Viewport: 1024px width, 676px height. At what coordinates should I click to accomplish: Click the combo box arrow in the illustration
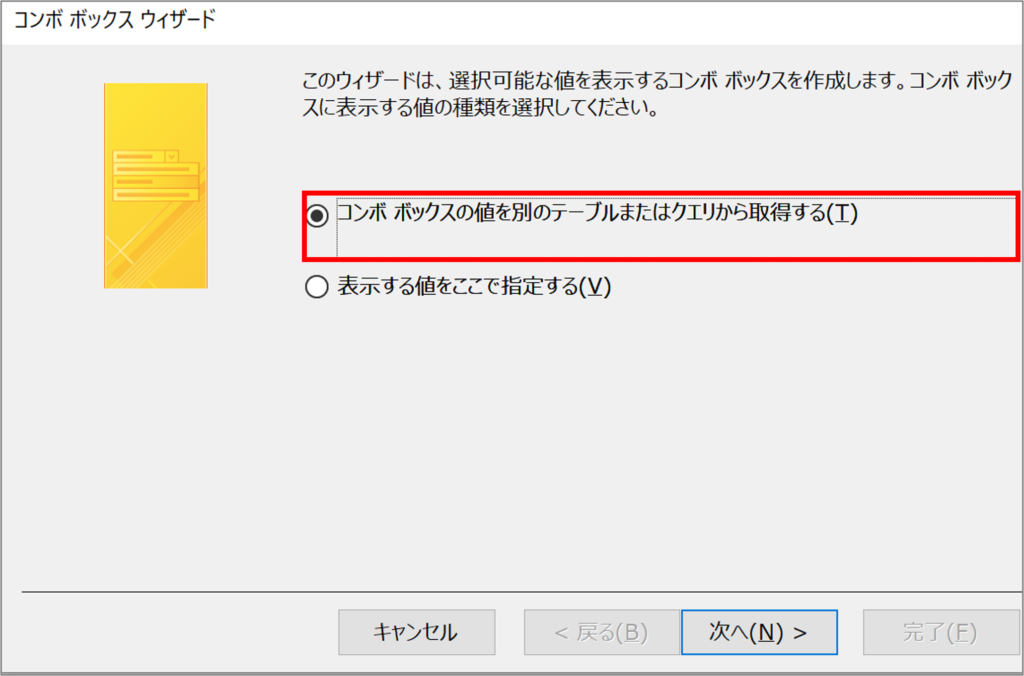click(x=172, y=156)
